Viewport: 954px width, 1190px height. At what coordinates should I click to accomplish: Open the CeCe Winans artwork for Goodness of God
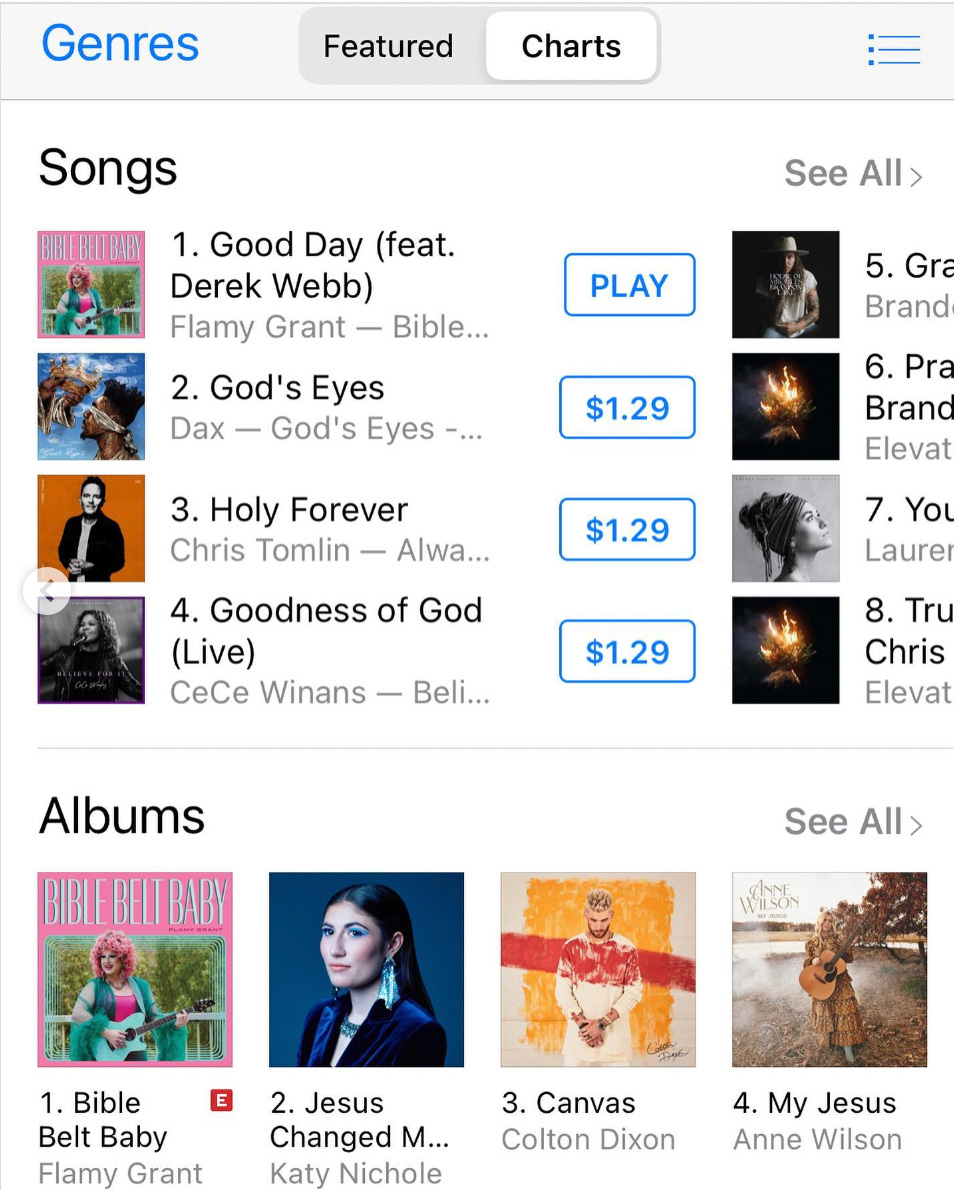(91, 650)
